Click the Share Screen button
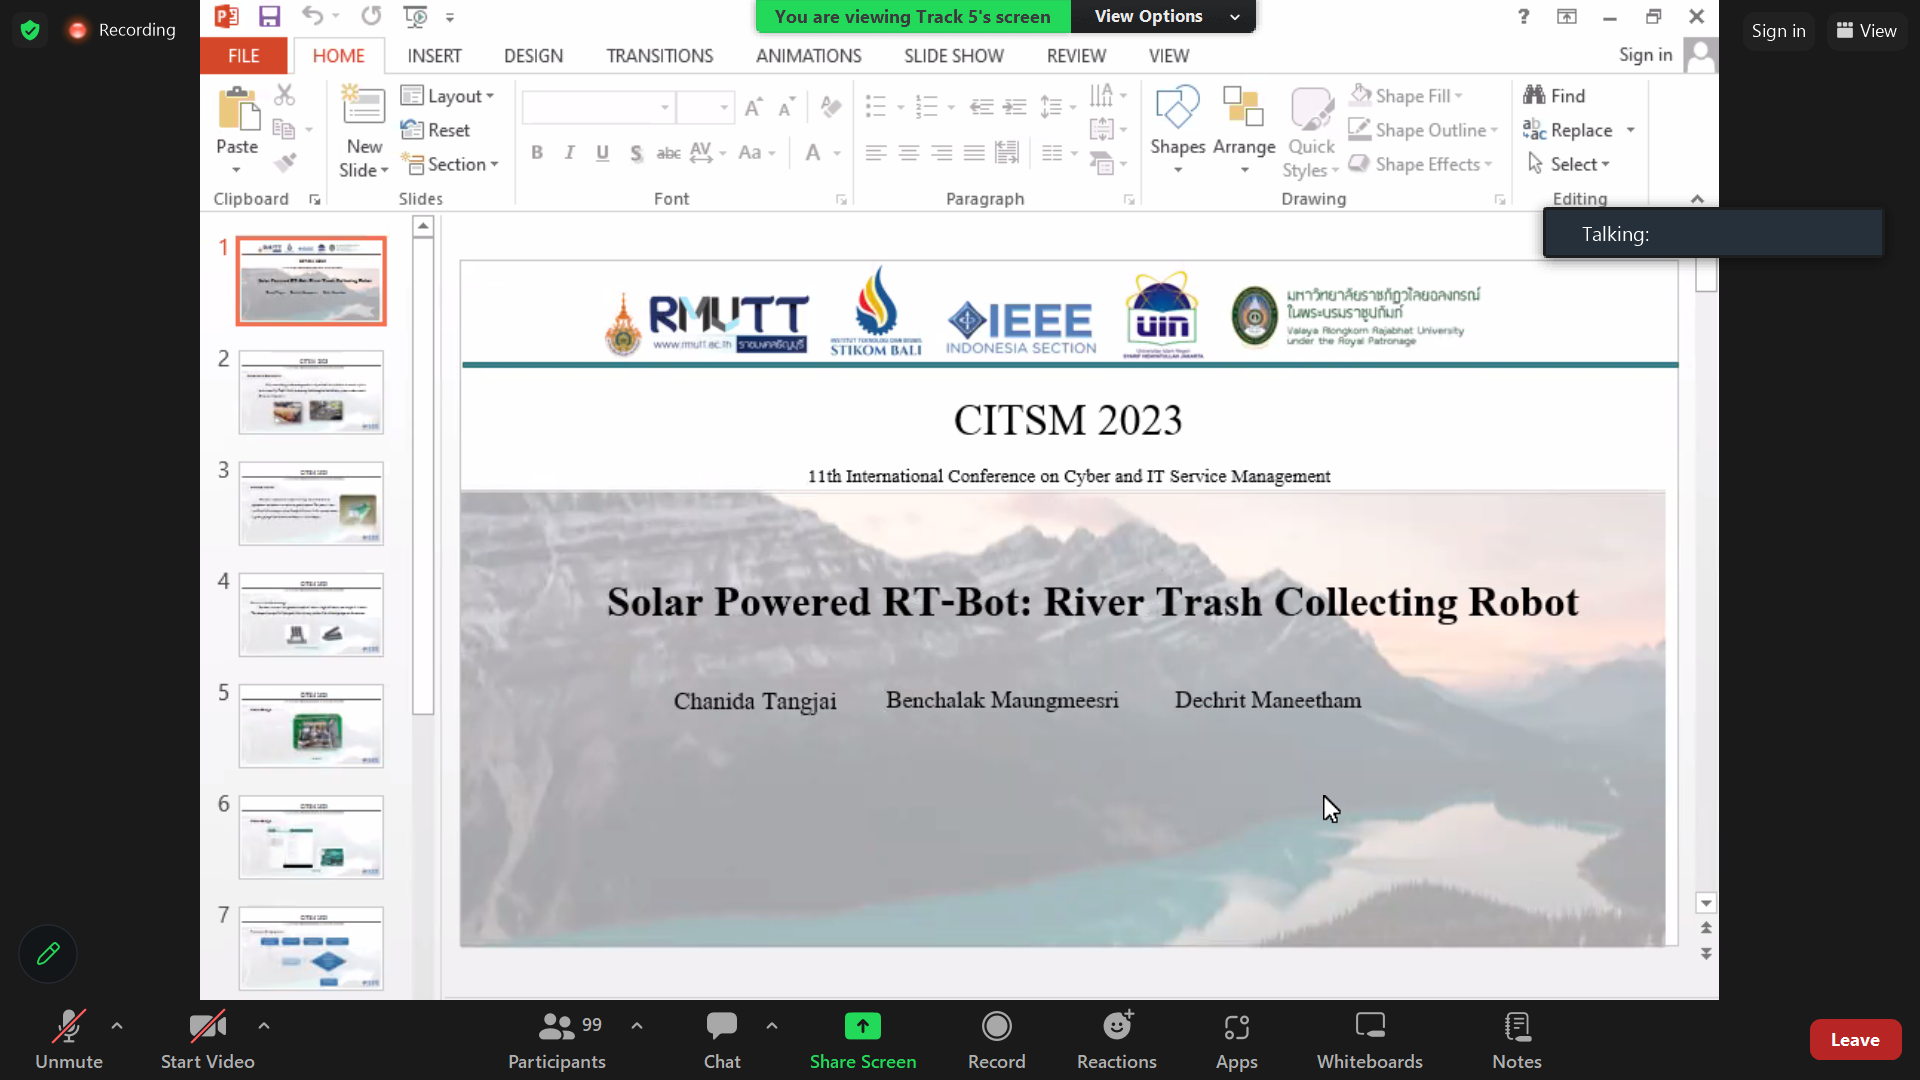The width and height of the screenshot is (1920, 1080). click(862, 1040)
